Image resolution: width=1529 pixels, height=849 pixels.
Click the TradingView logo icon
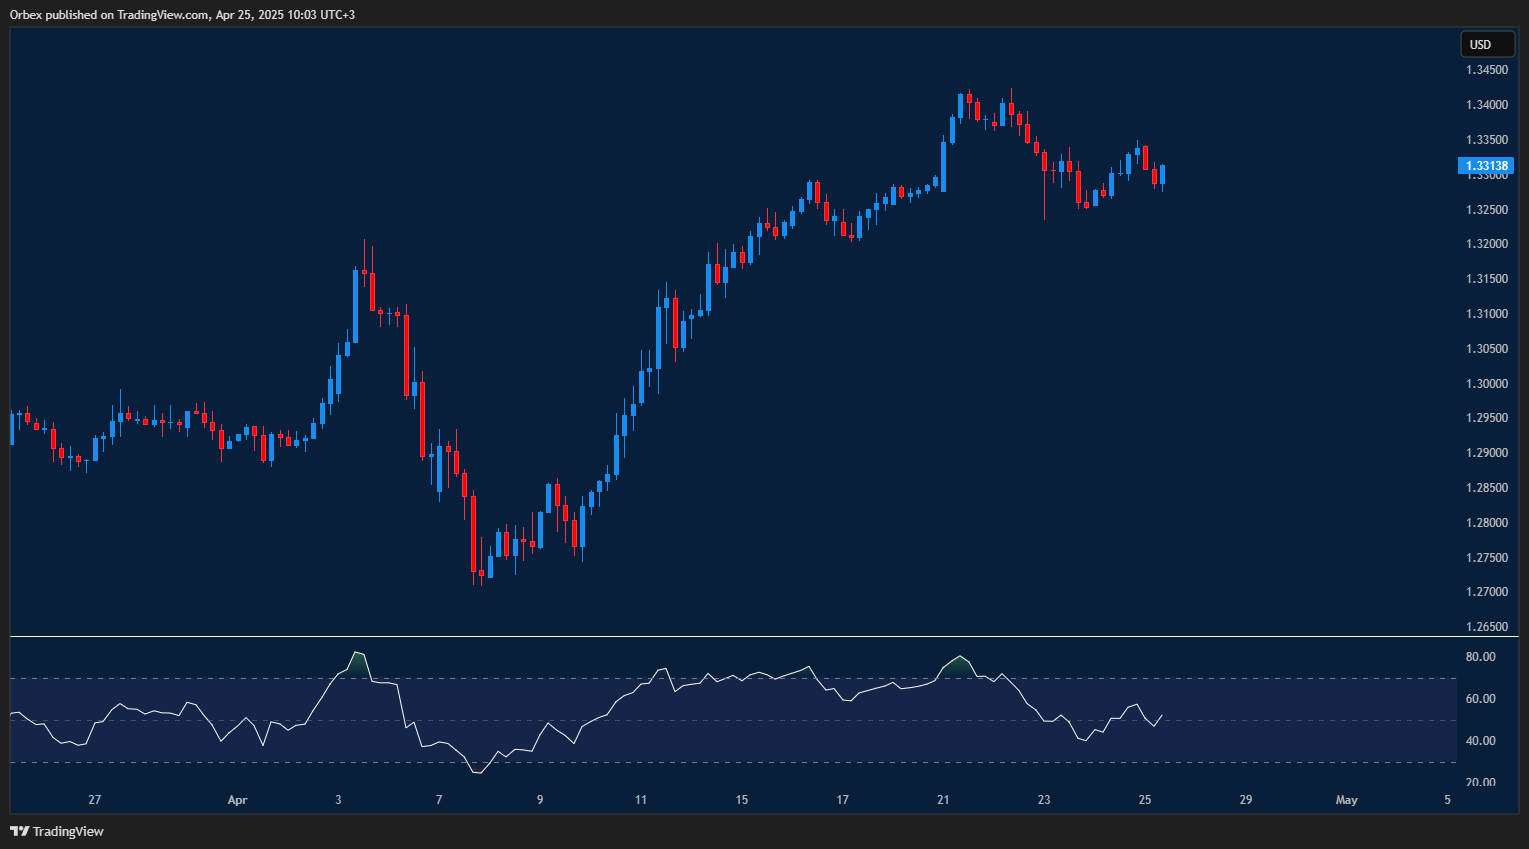click(18, 831)
